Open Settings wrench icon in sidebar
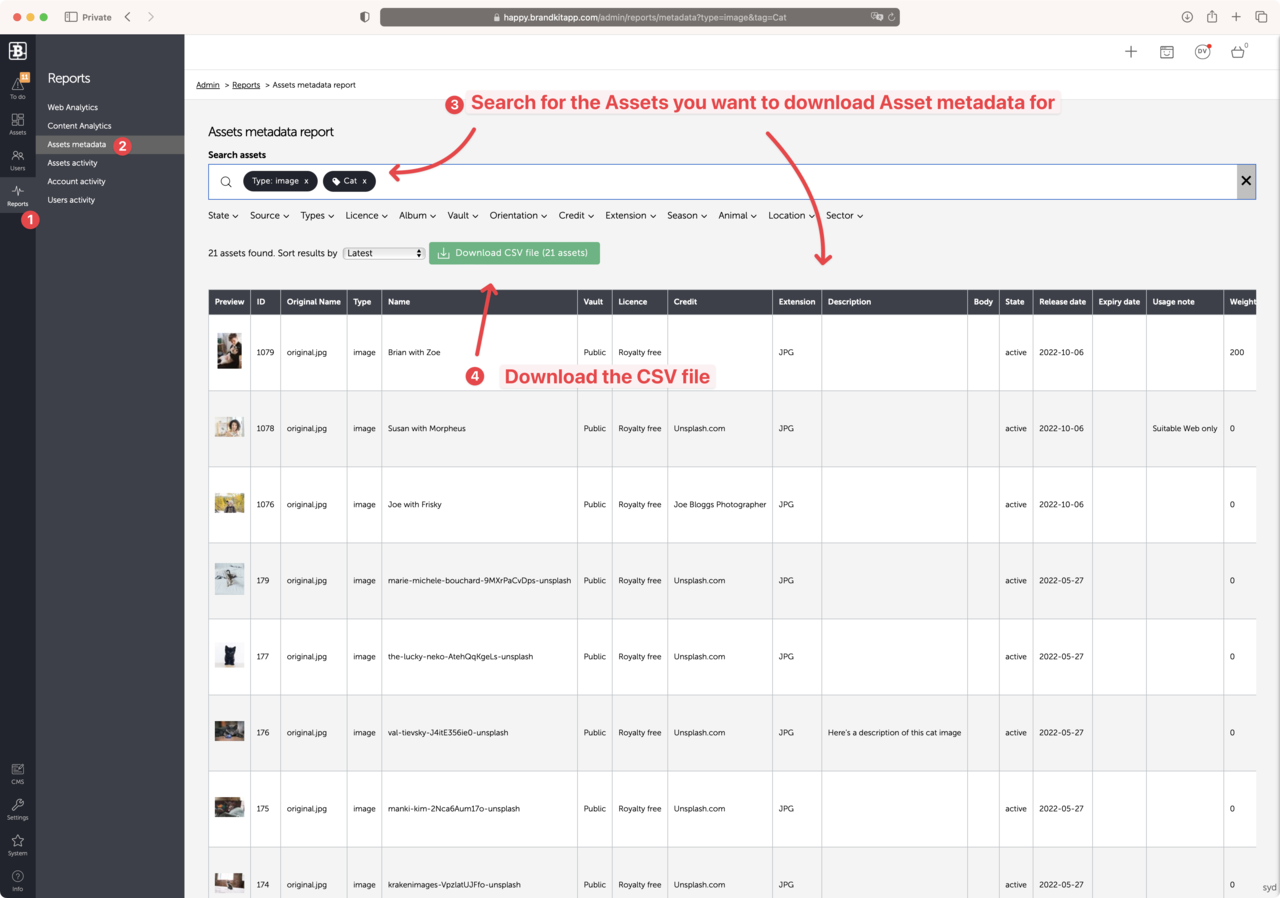This screenshot has height=898, width=1280. (x=17, y=808)
